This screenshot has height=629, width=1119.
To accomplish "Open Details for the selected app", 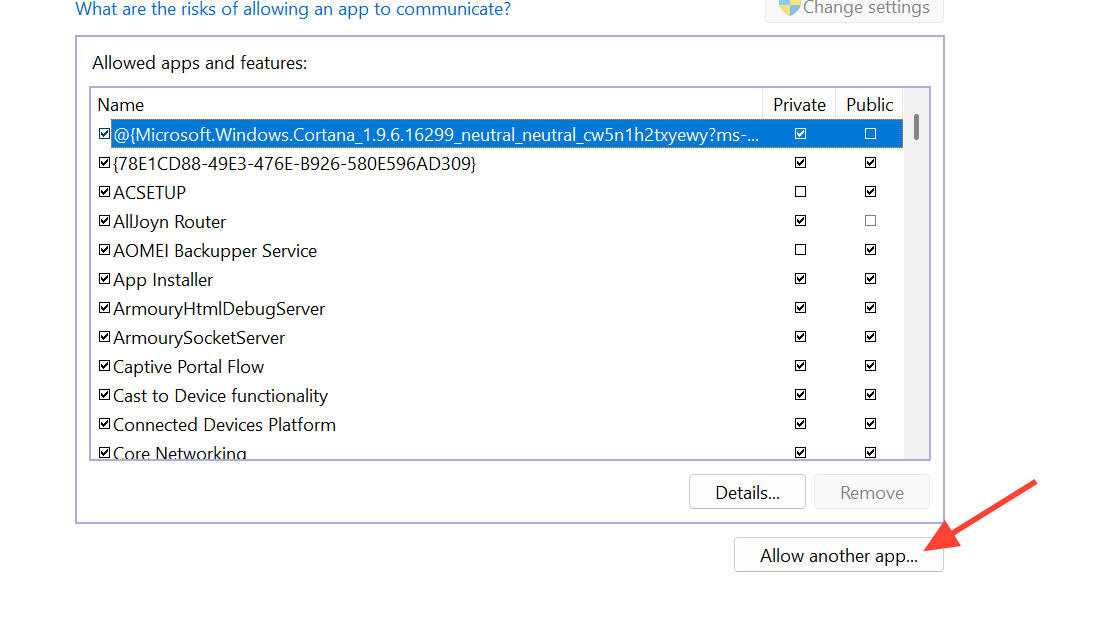I will [x=746, y=493].
